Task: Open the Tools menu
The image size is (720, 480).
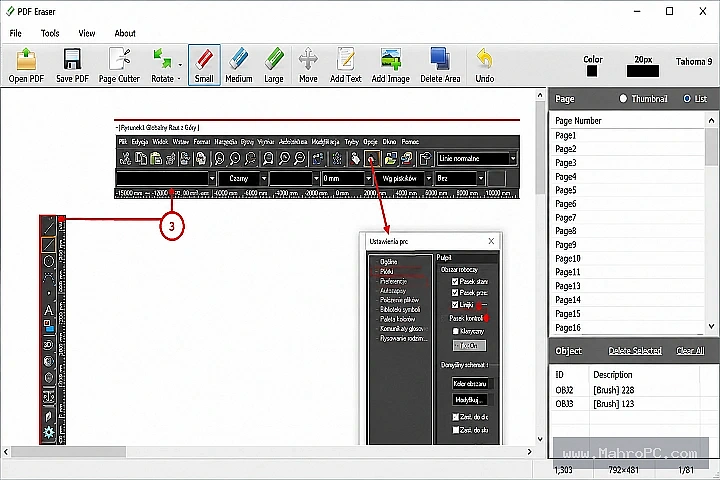Action: point(50,33)
